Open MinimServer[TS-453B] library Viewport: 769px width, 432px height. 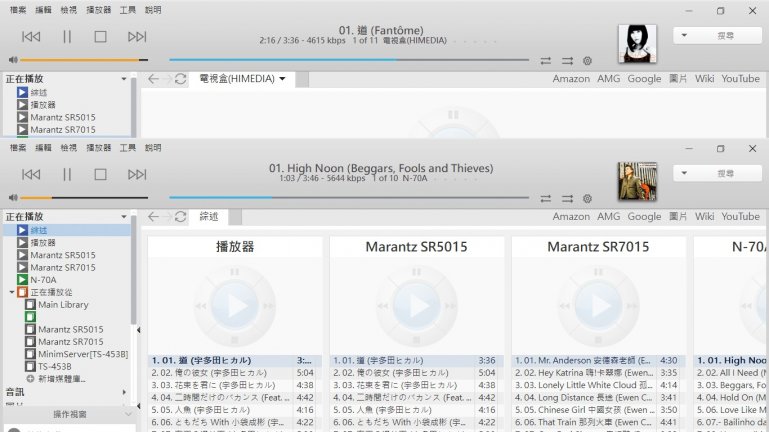pos(83,354)
